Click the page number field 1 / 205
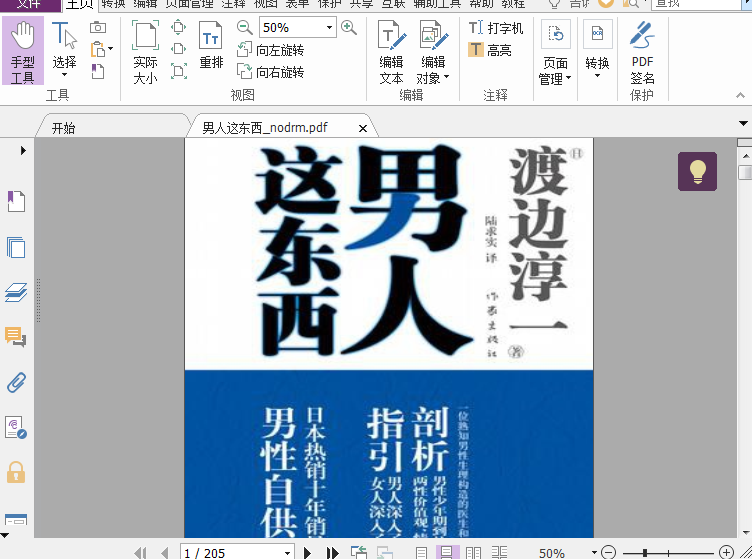 pyautogui.click(x=237, y=552)
